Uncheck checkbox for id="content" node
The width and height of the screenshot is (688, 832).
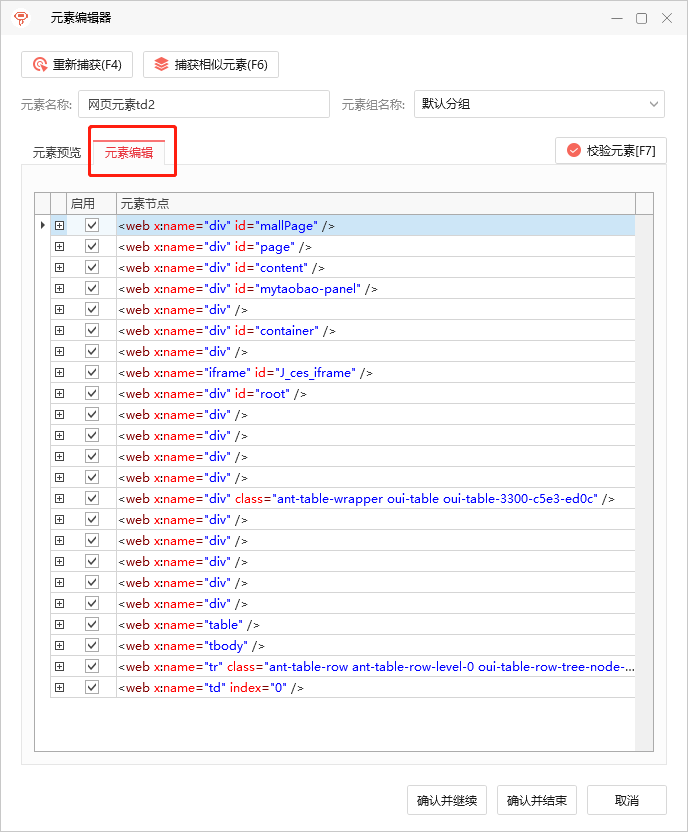point(92,267)
